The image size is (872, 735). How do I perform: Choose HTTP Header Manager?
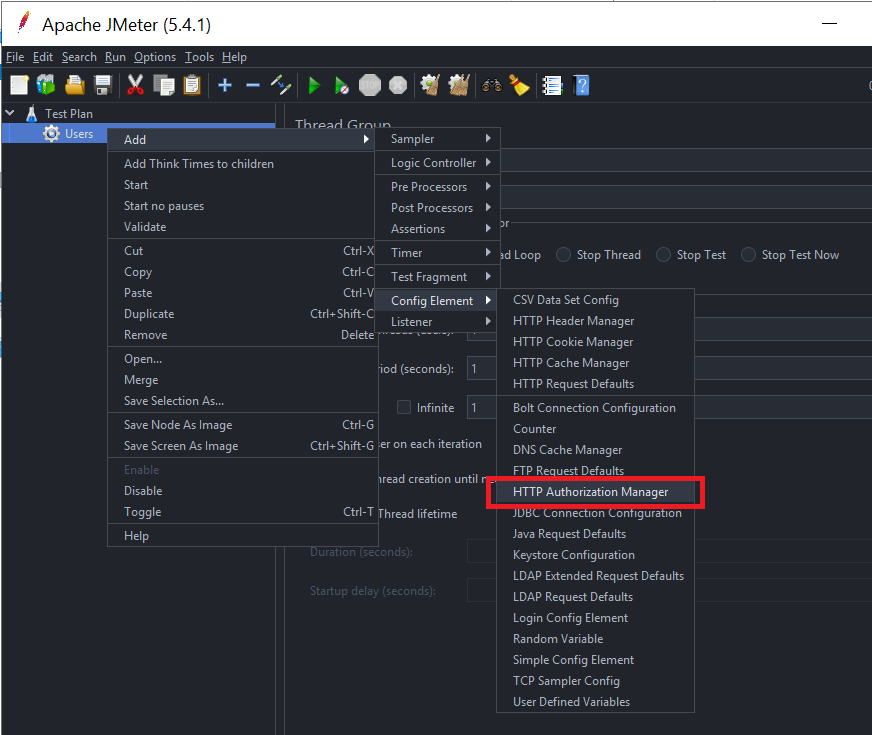pos(595,321)
